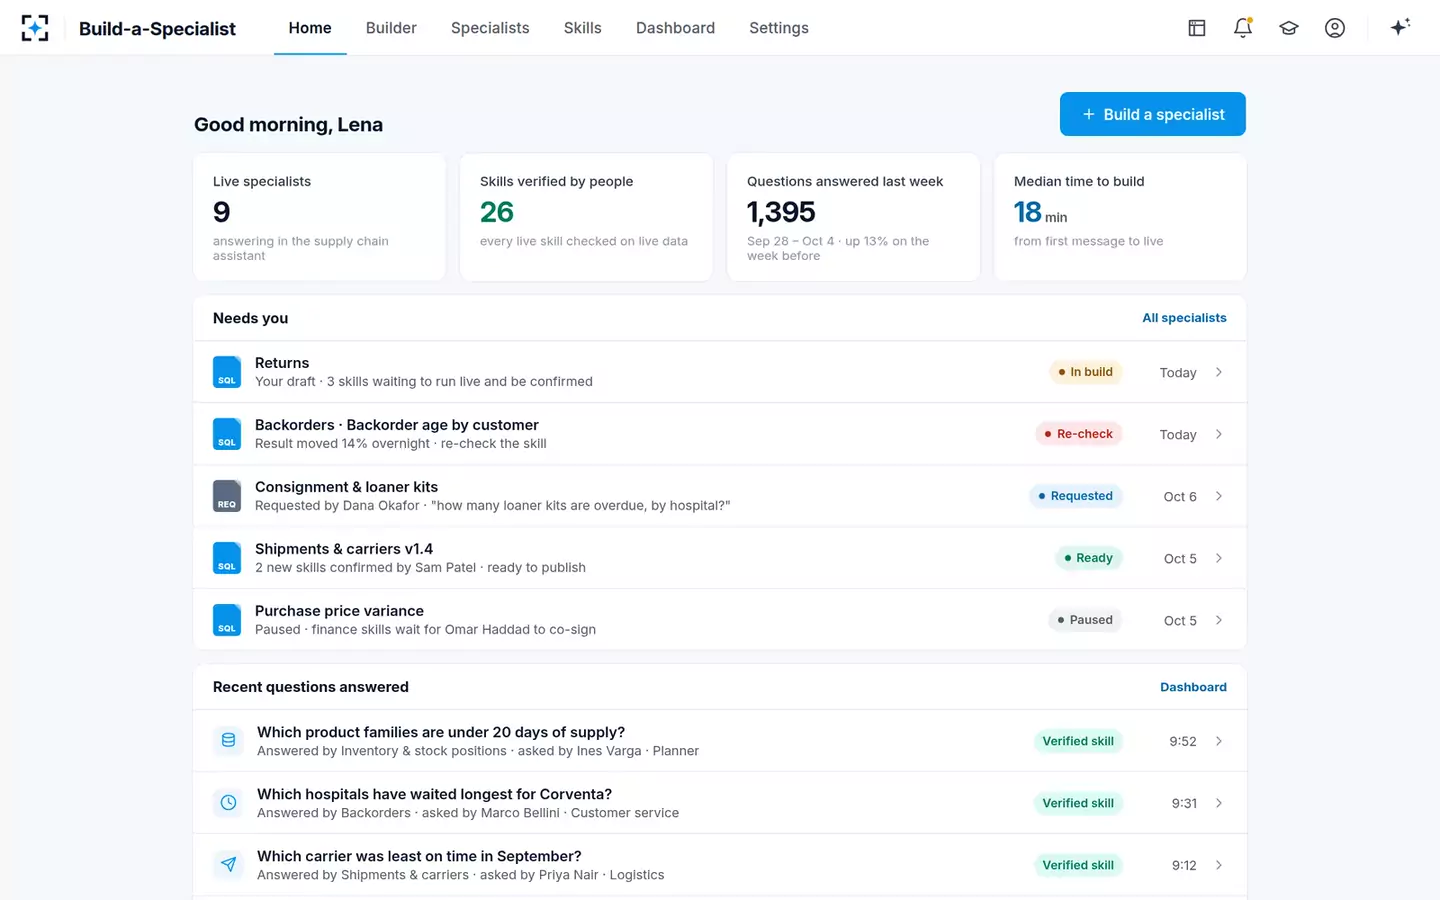Image resolution: width=1440 pixels, height=900 pixels.
Task: Expand the Returns row chevron
Action: (1219, 372)
